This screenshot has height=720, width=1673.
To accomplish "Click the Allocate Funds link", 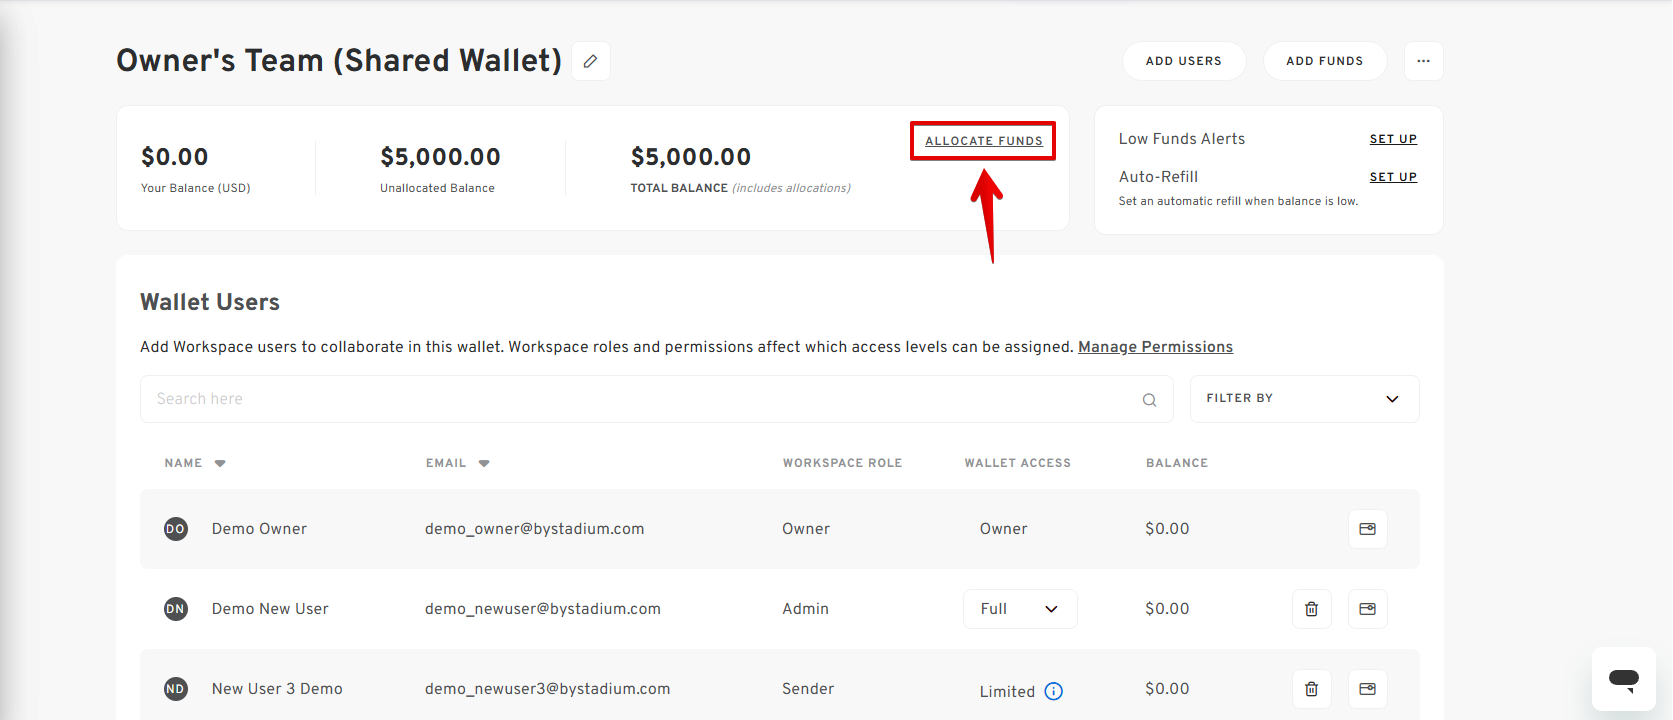I will click(x=983, y=141).
